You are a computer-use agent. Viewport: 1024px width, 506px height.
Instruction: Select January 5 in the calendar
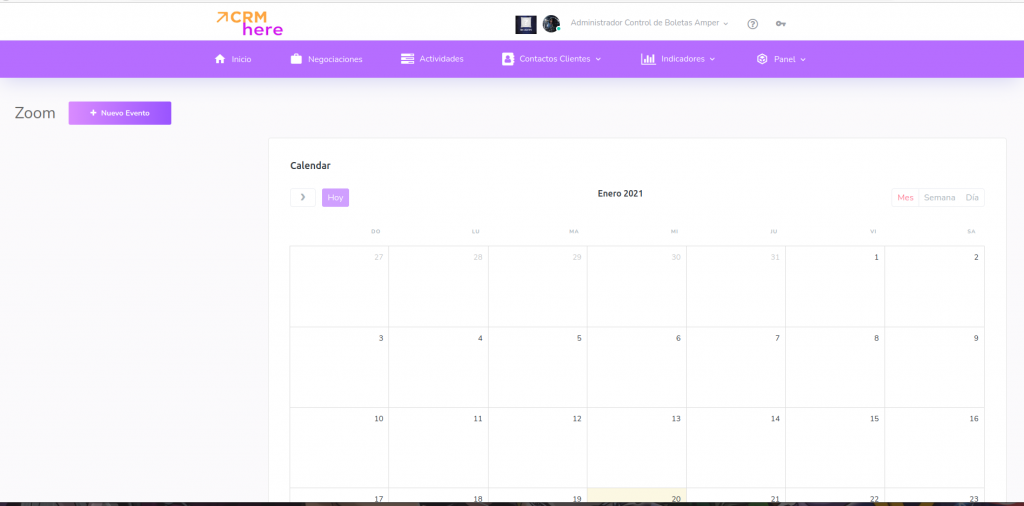coord(538,368)
